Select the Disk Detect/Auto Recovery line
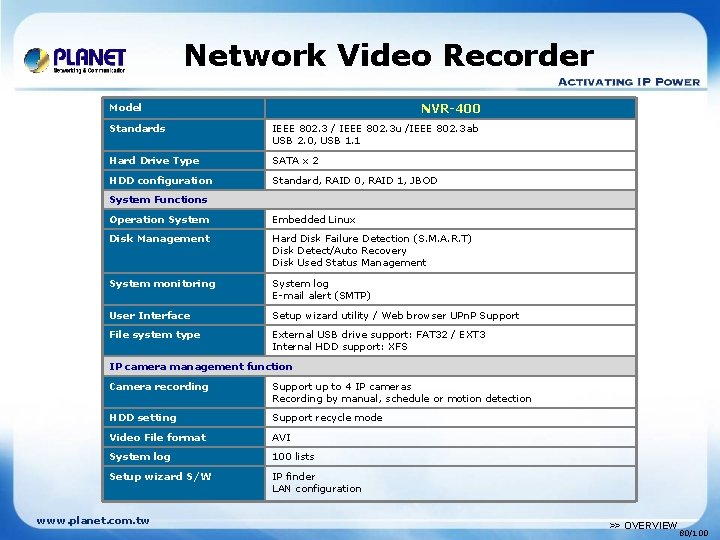720x540 pixels. click(x=339, y=251)
